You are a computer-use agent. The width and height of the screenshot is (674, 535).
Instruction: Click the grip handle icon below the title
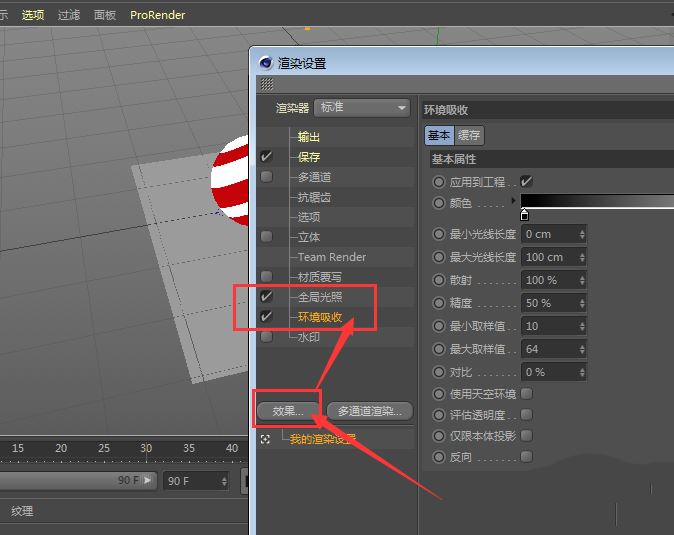point(266,85)
